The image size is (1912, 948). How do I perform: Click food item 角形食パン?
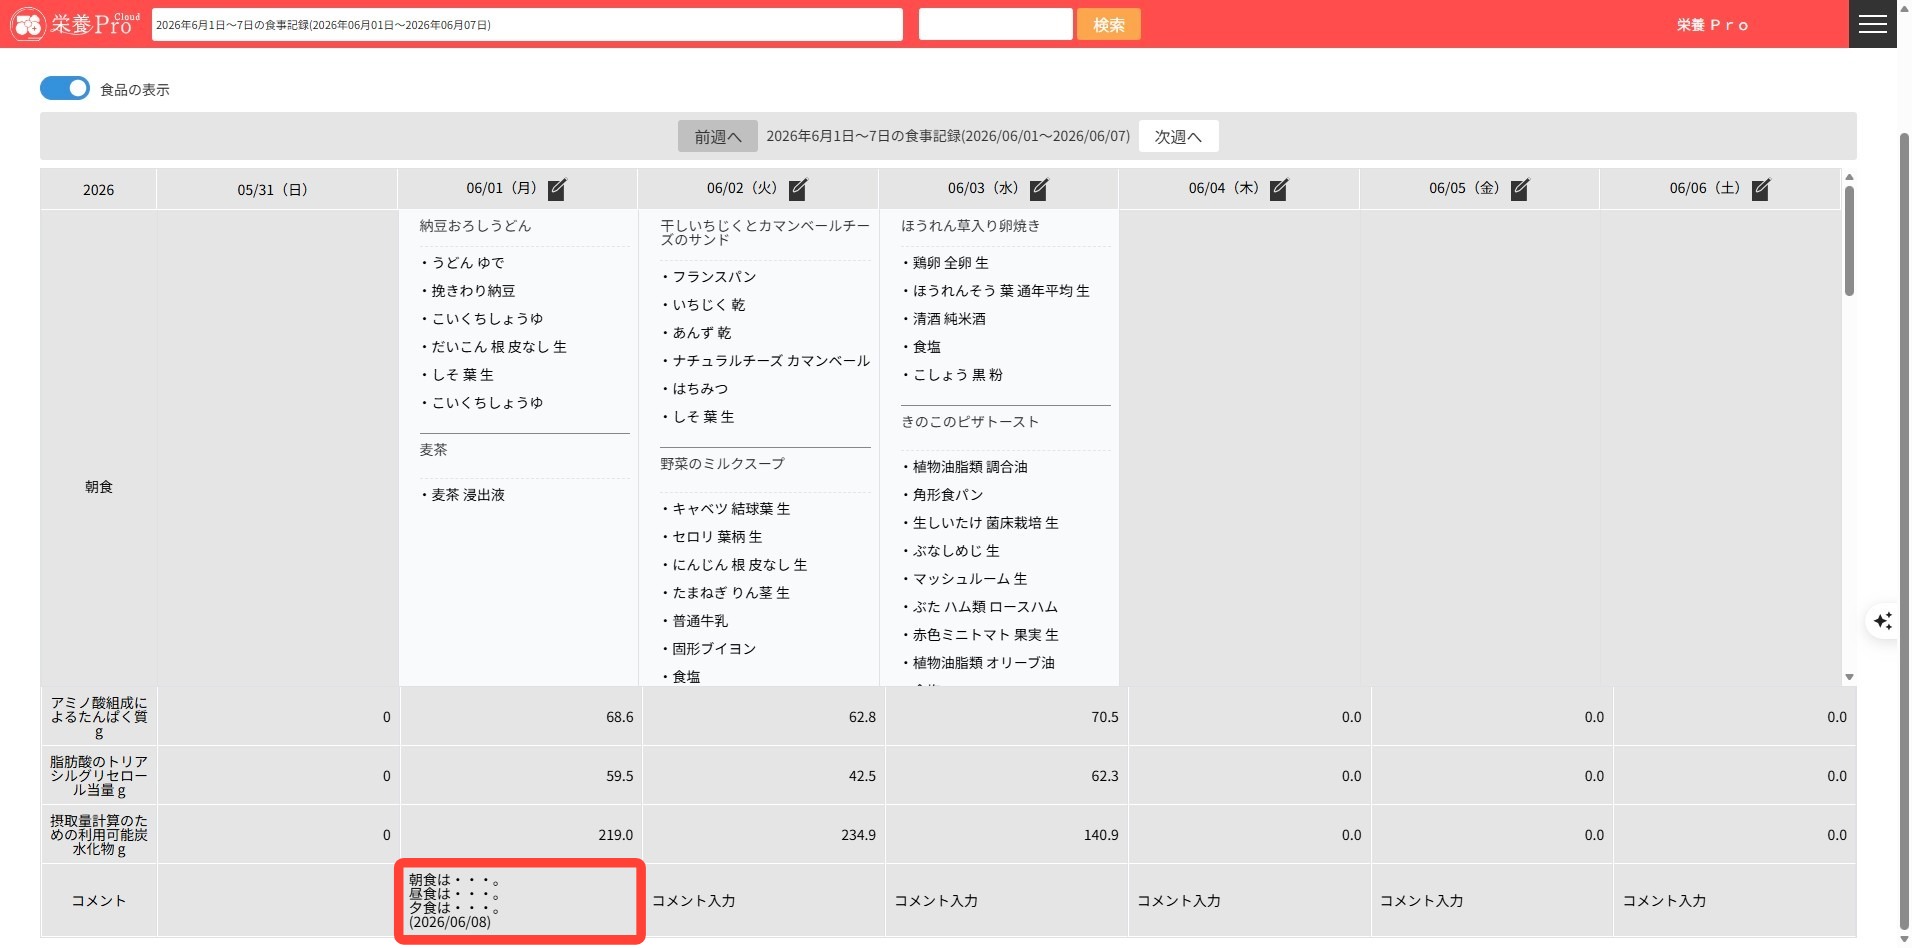point(948,495)
